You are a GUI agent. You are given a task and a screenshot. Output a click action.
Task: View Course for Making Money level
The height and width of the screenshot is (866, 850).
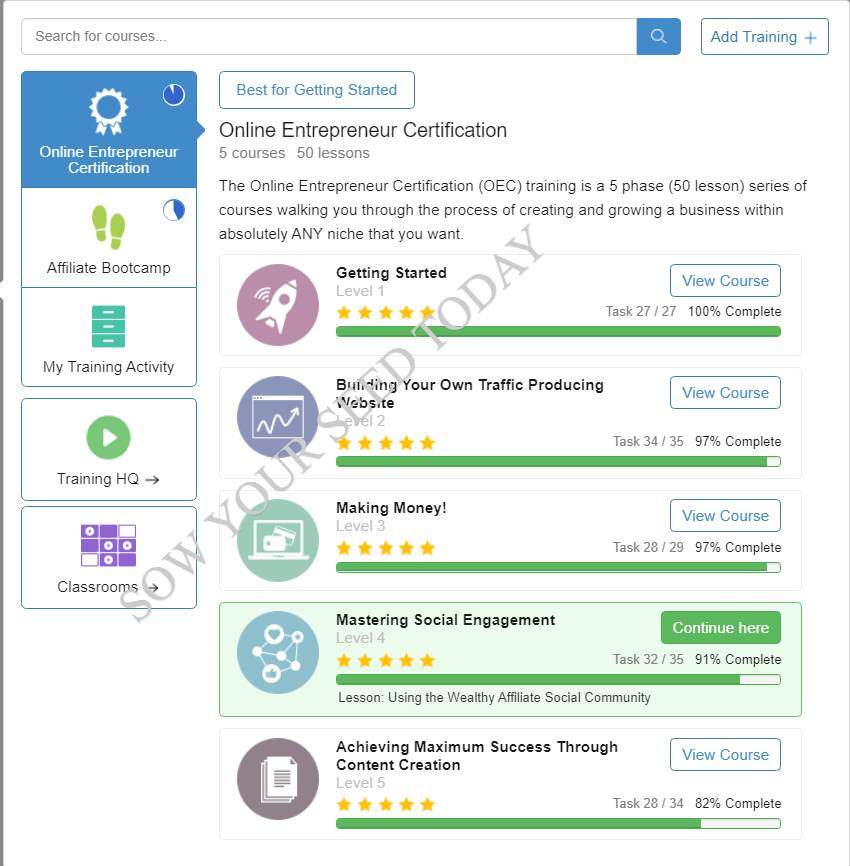[x=725, y=516]
